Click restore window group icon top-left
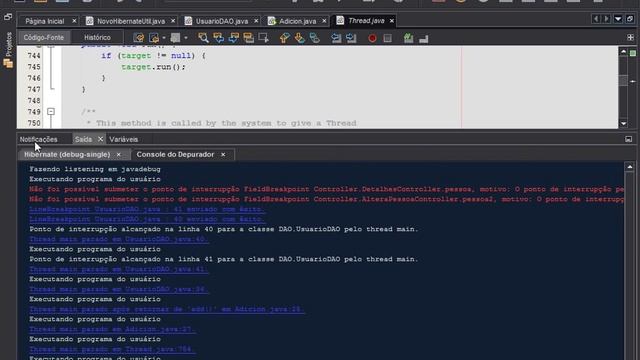This screenshot has height=360, width=640. (8, 17)
